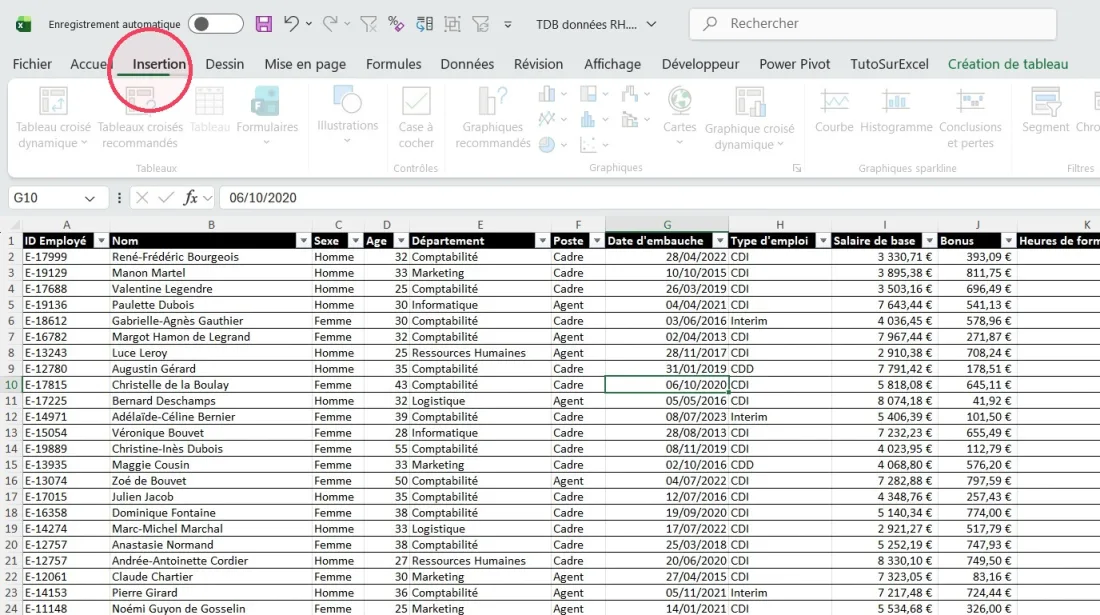Switch to the Mise en page tab
Screen dimensions: 1100x615
click(x=305, y=64)
